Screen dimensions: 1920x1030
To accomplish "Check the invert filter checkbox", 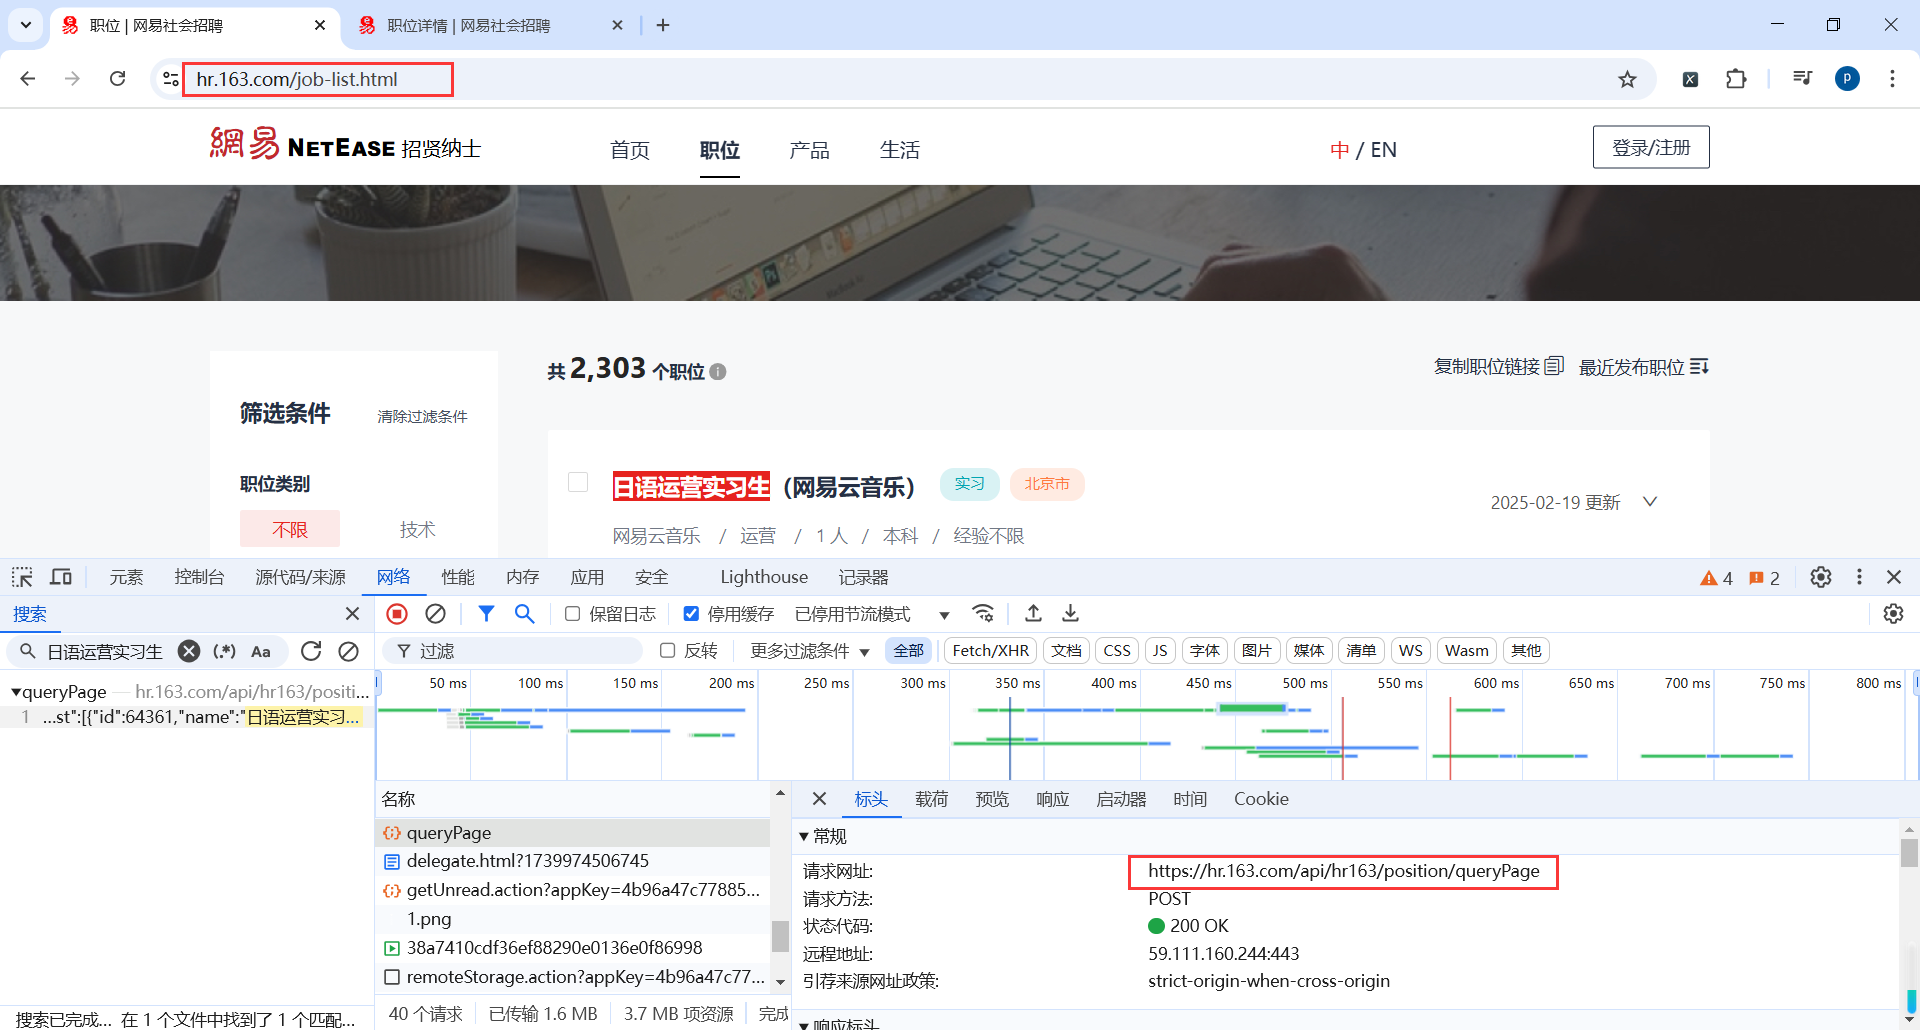I will (668, 651).
